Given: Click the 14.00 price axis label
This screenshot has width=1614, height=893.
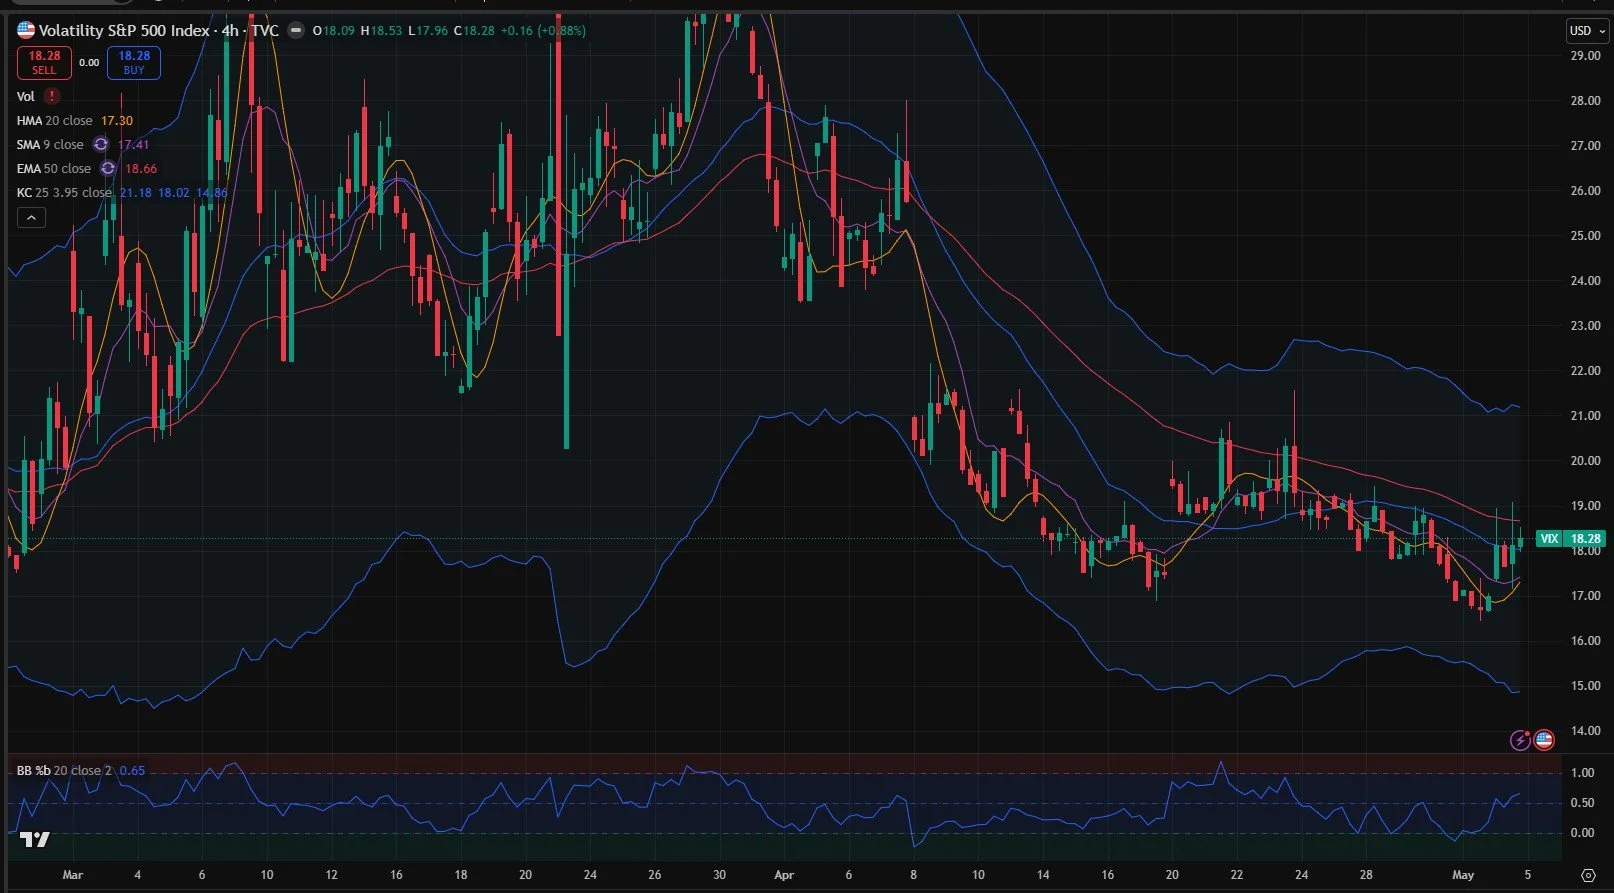Looking at the screenshot, I should [x=1585, y=731].
